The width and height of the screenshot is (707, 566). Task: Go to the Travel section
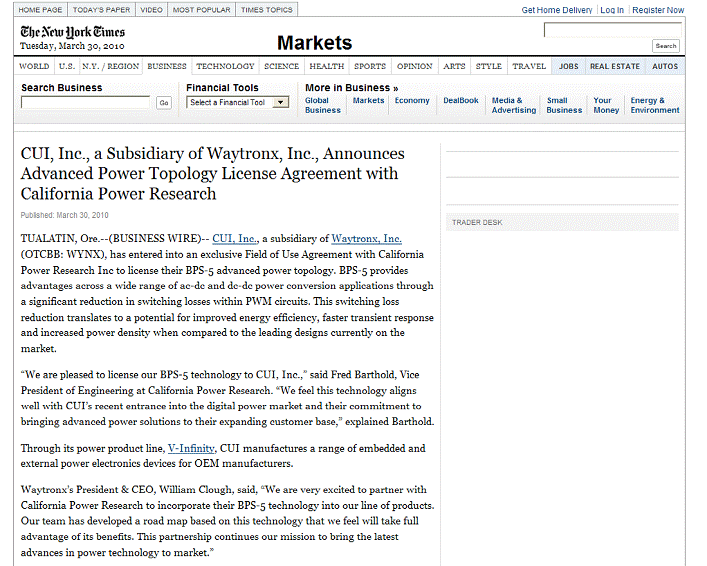coord(529,66)
